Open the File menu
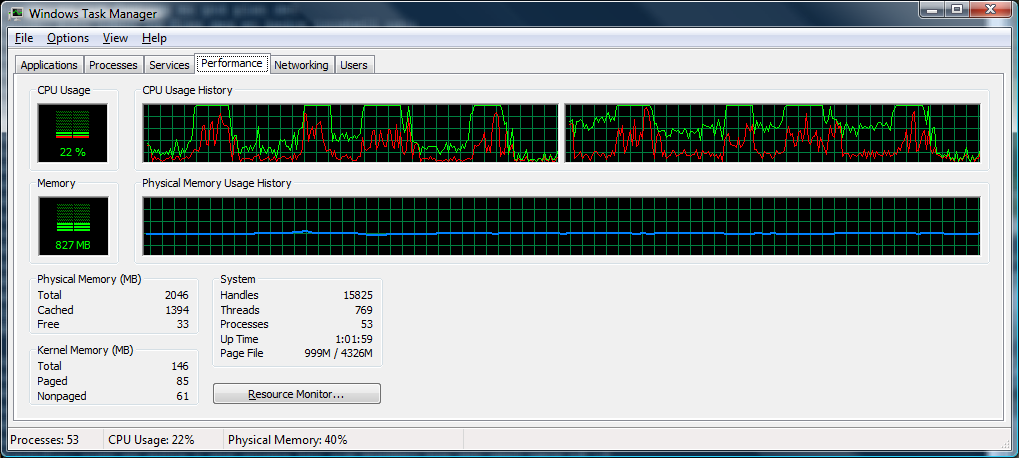1020x460 pixels. pyautogui.click(x=24, y=38)
